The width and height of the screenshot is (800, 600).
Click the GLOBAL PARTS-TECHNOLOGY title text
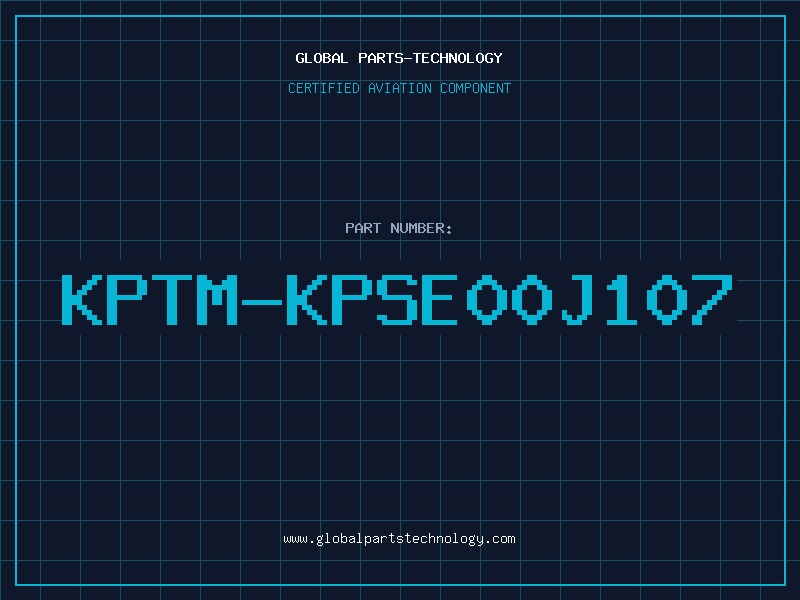399,58
